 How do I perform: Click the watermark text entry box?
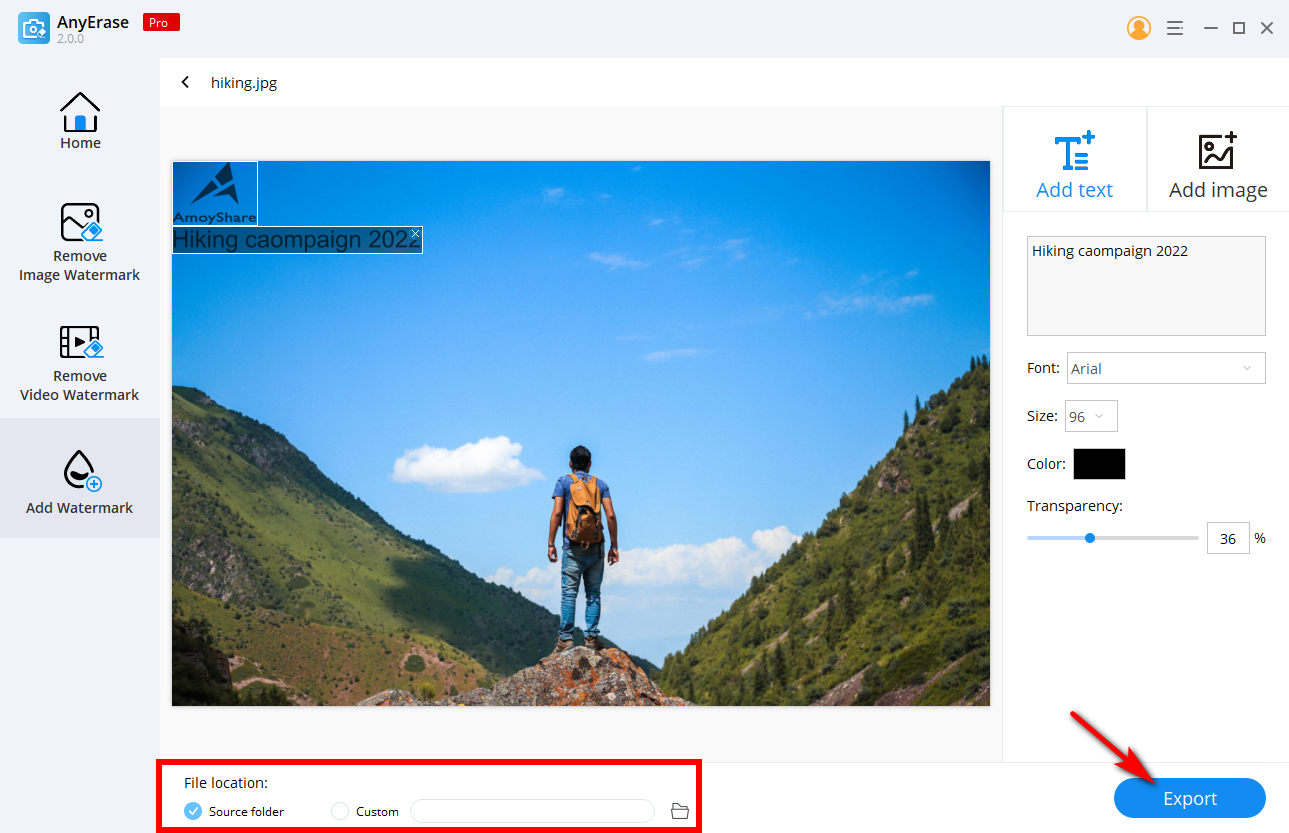pos(1145,286)
